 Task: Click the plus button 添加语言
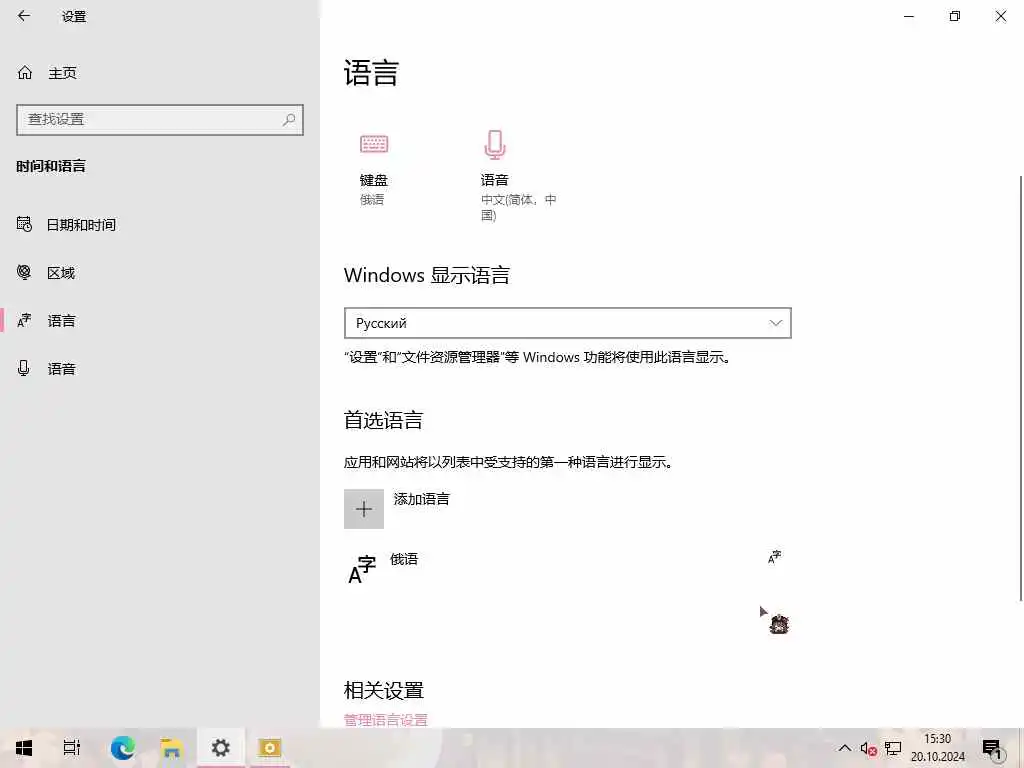click(x=364, y=509)
